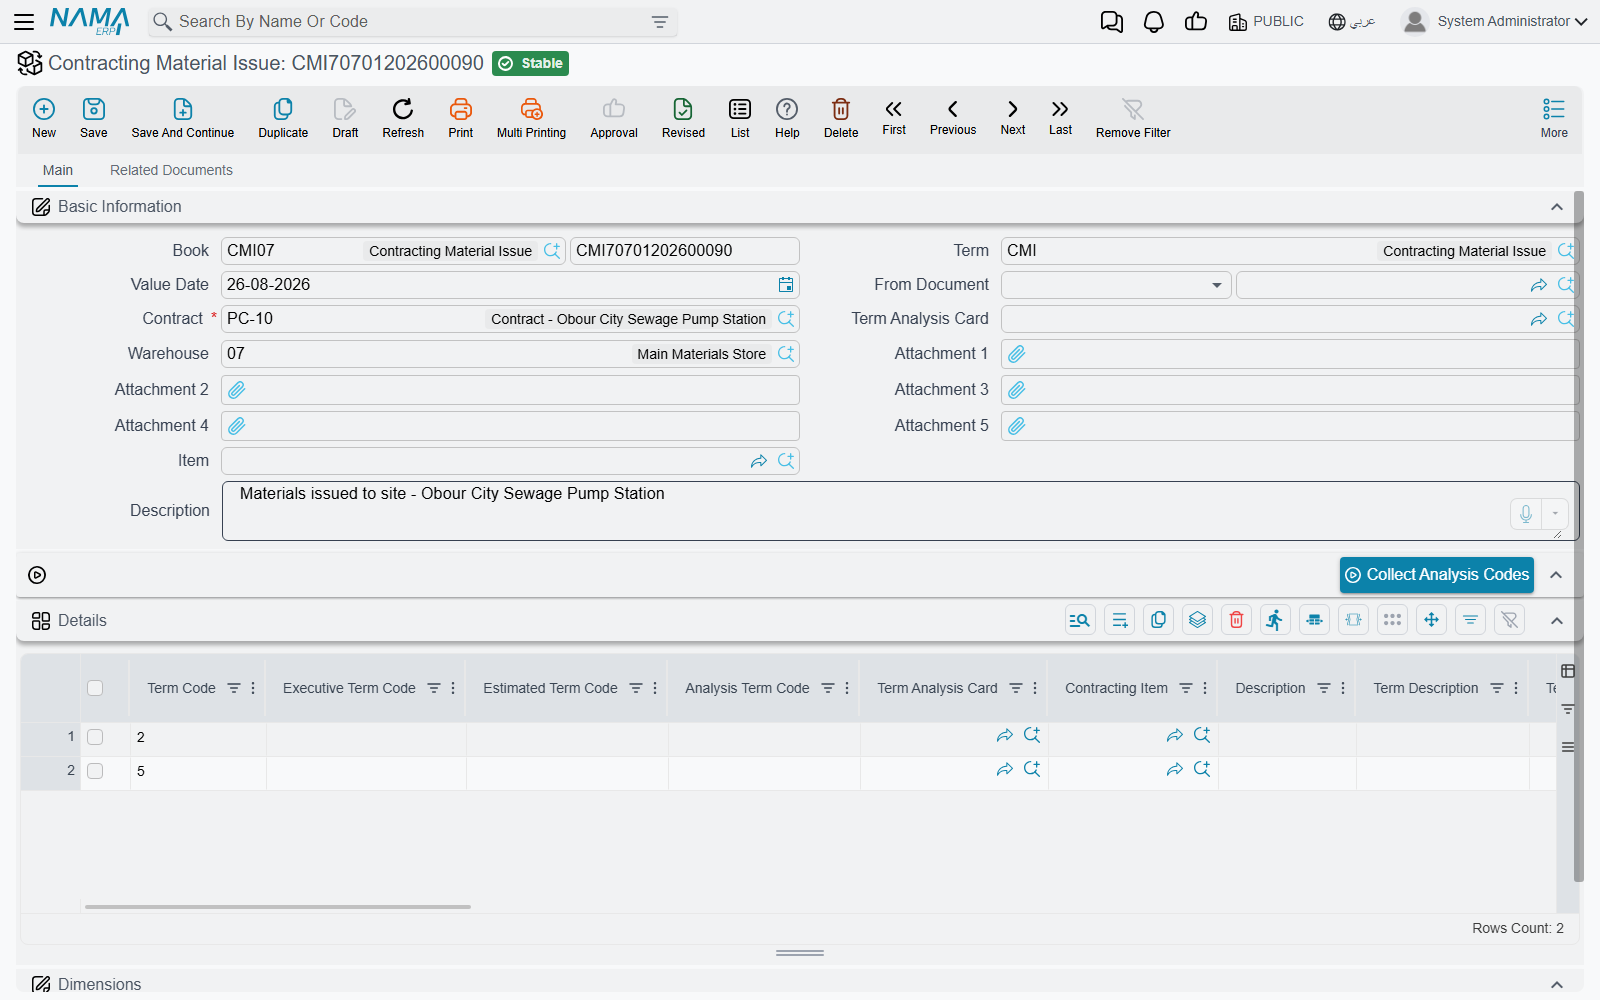The width and height of the screenshot is (1600, 1000).
Task: Open Term Code column menu
Action: 253,688
